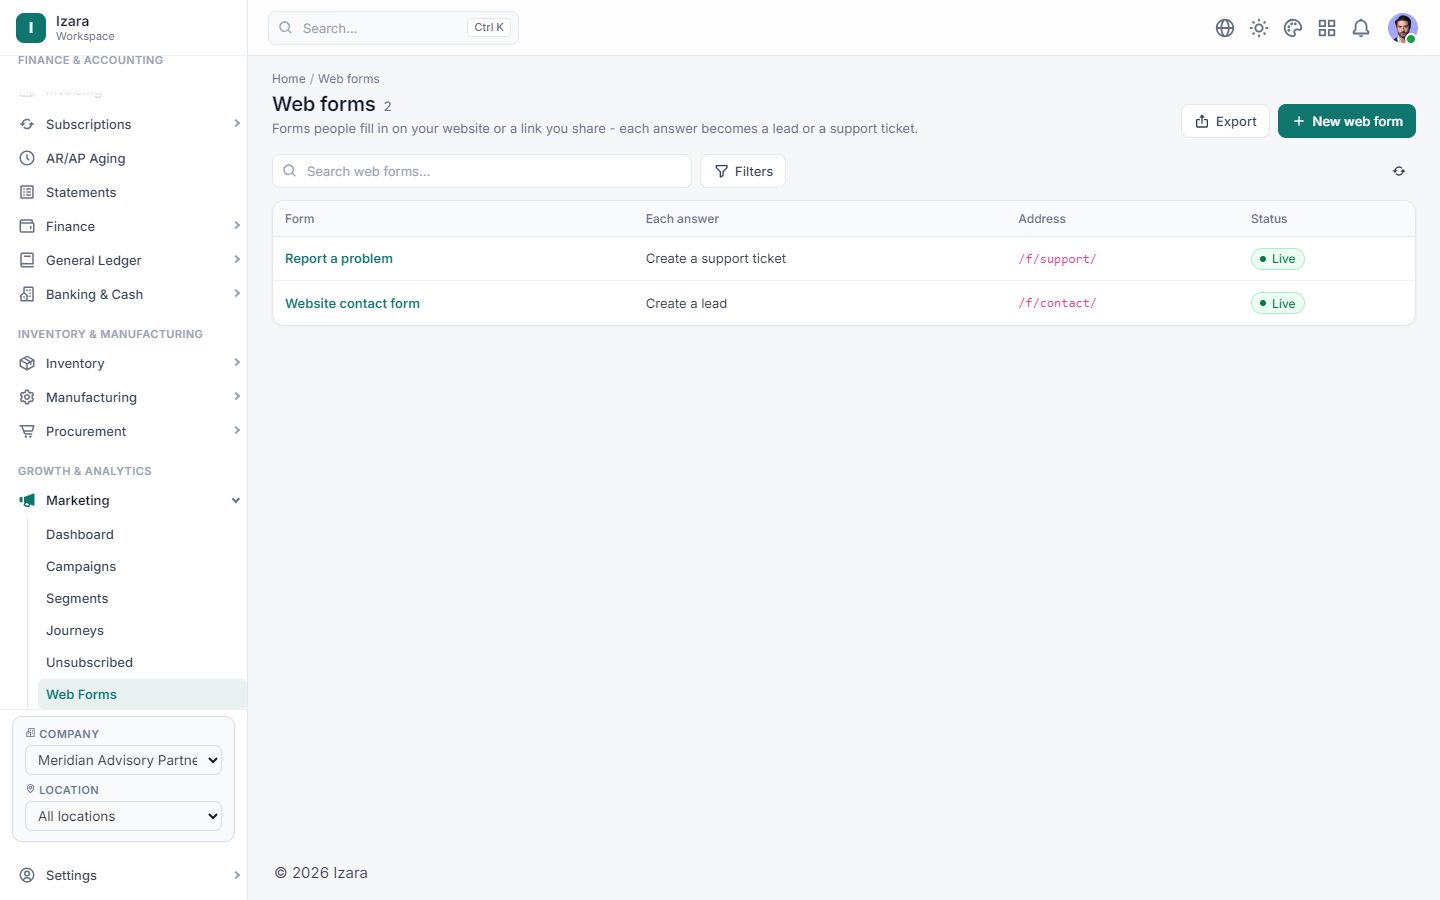
Task: Open the notifications bell
Action: point(1361,28)
